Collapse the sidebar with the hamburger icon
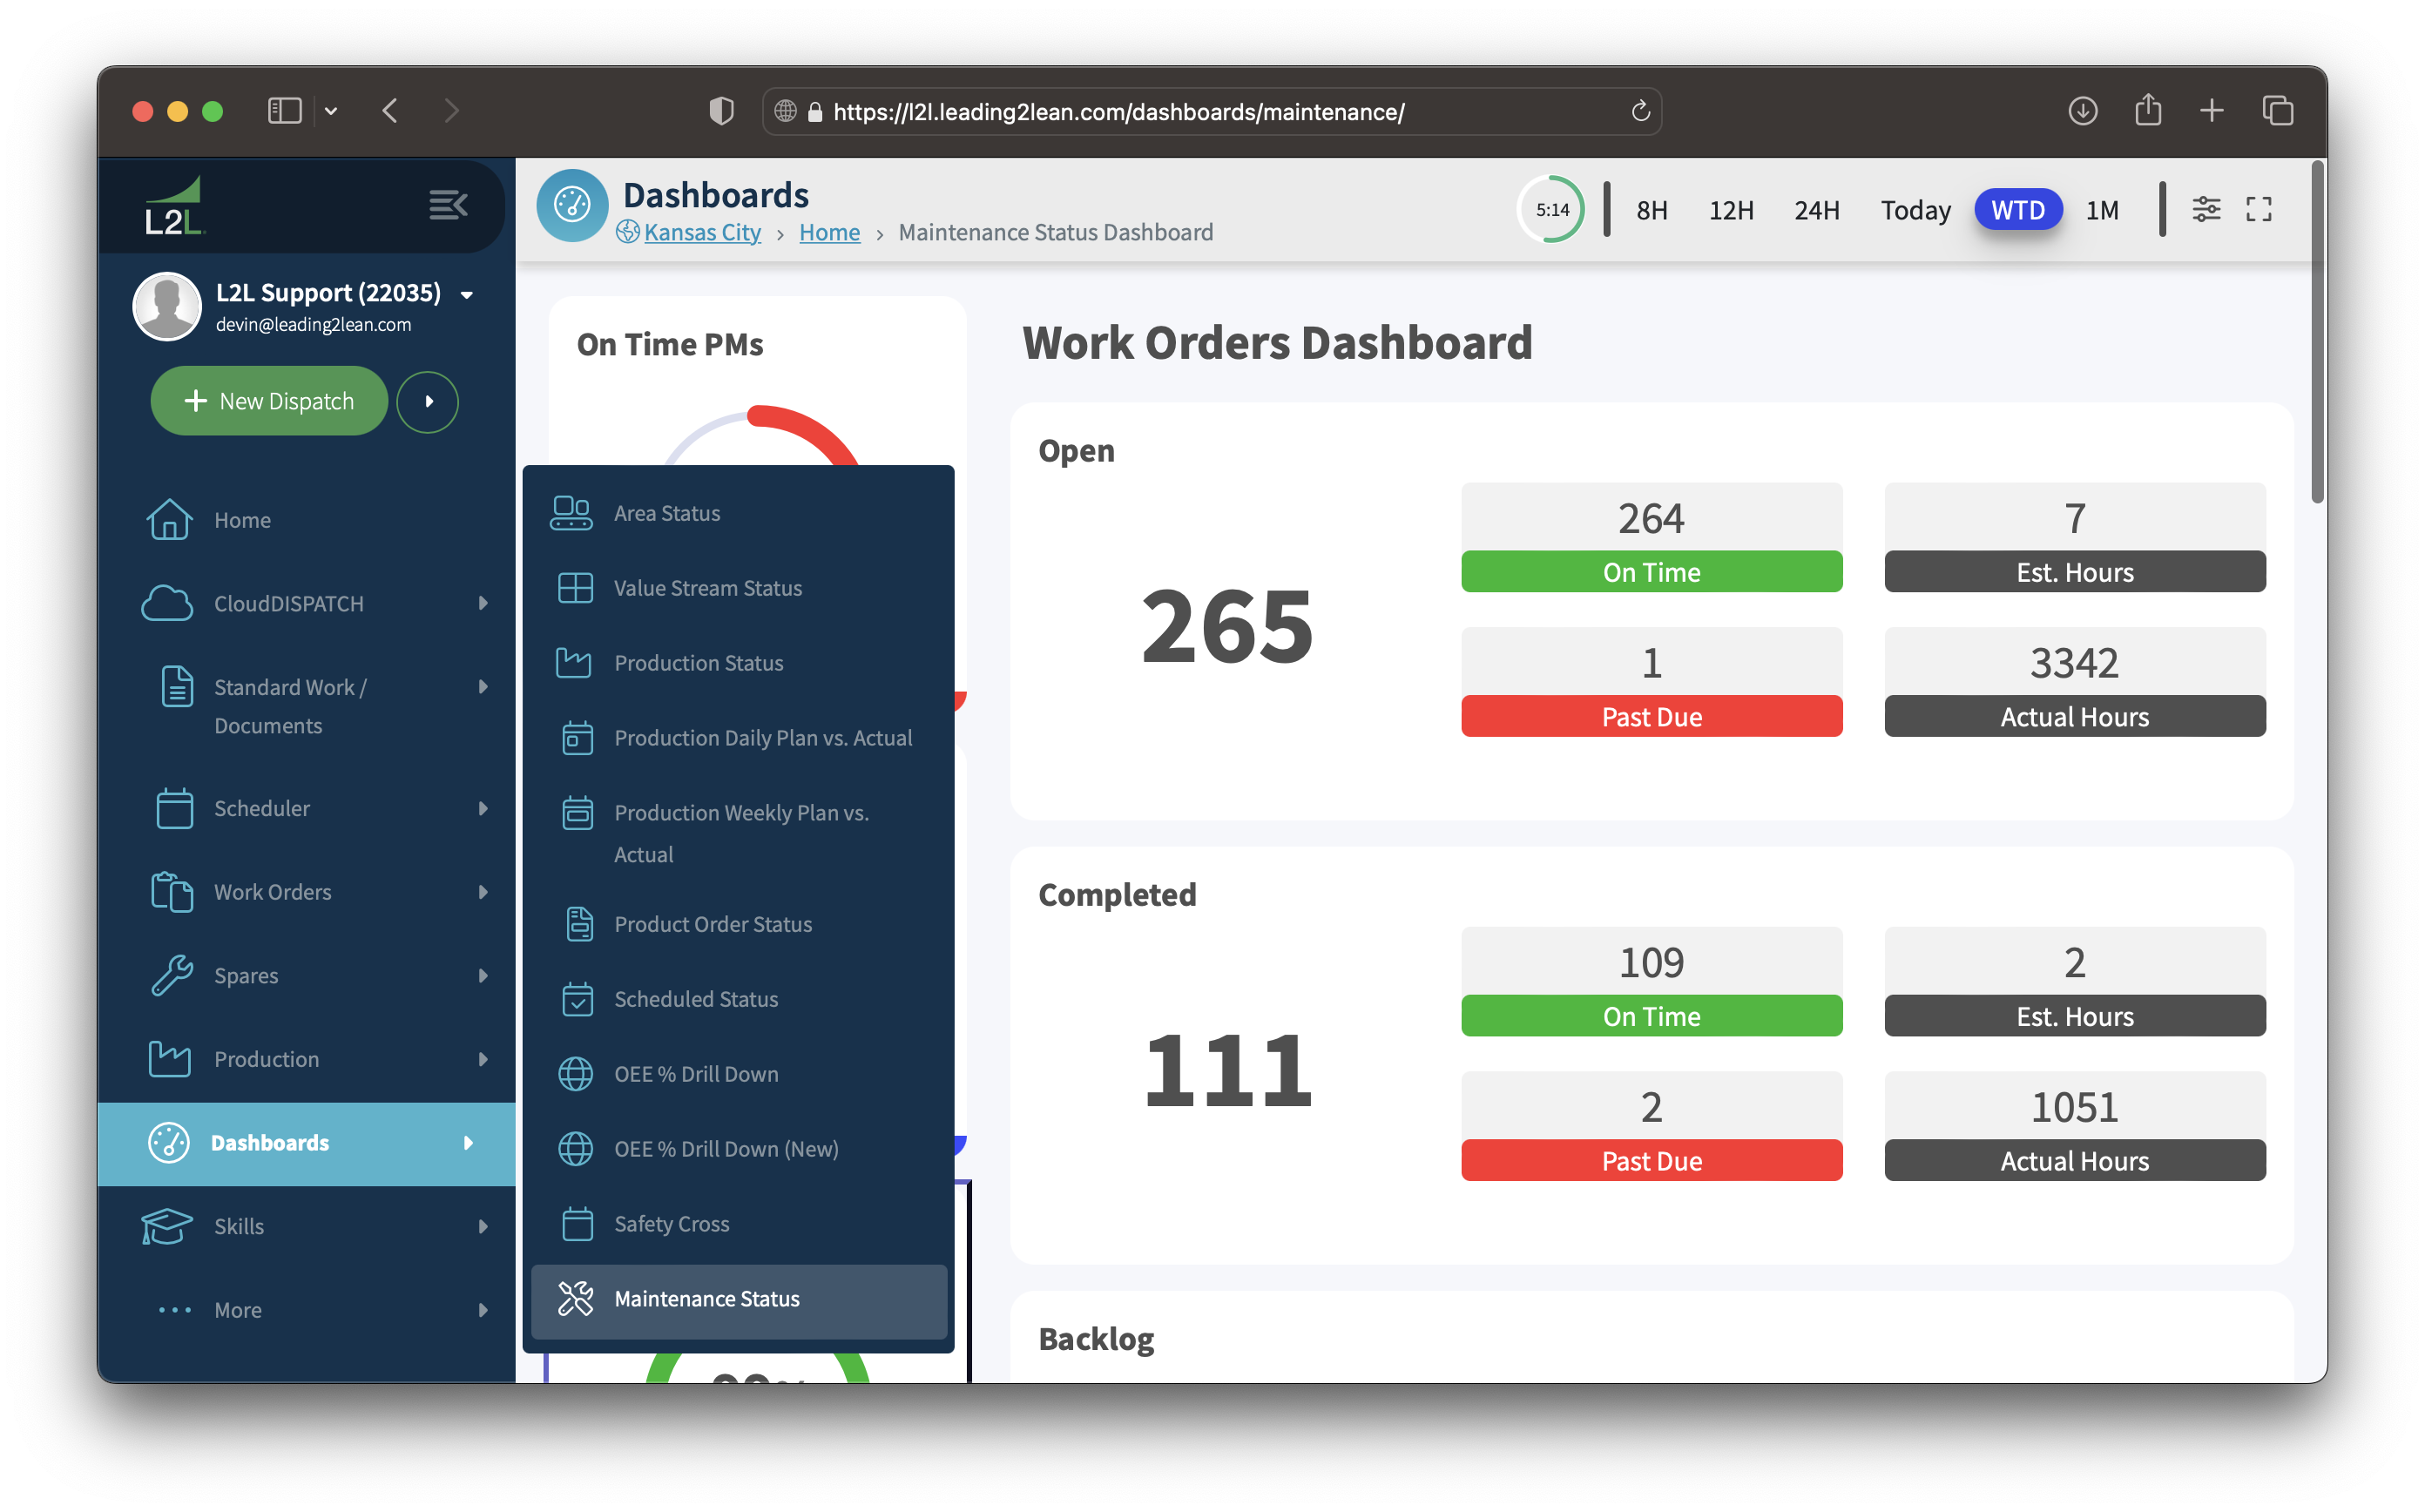Viewport: 2425px width, 1512px height. pyautogui.click(x=448, y=205)
